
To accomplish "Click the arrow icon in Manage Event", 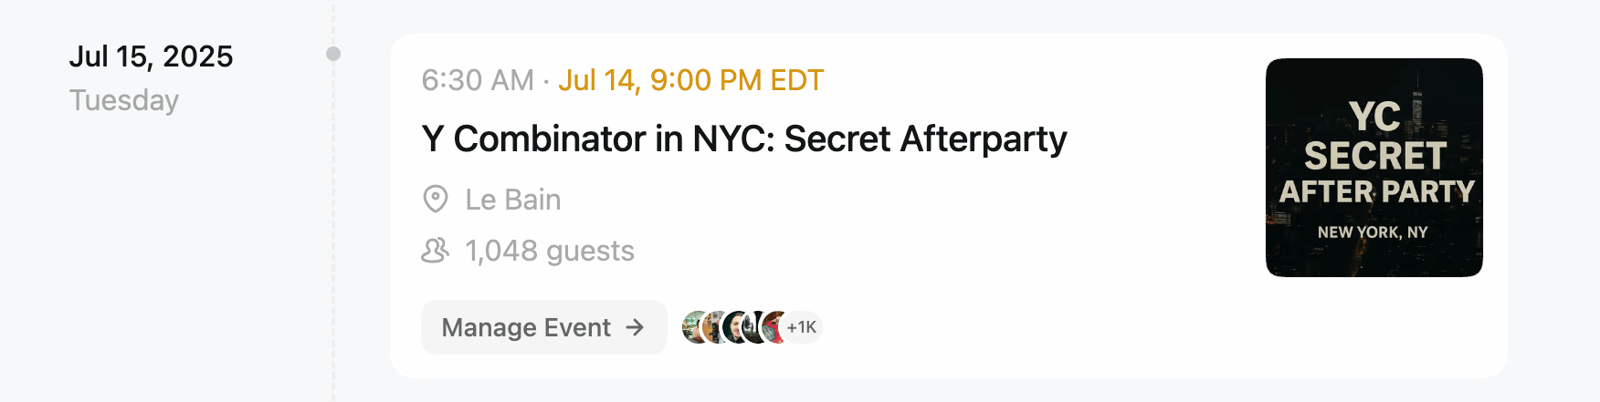I will coord(635,327).
